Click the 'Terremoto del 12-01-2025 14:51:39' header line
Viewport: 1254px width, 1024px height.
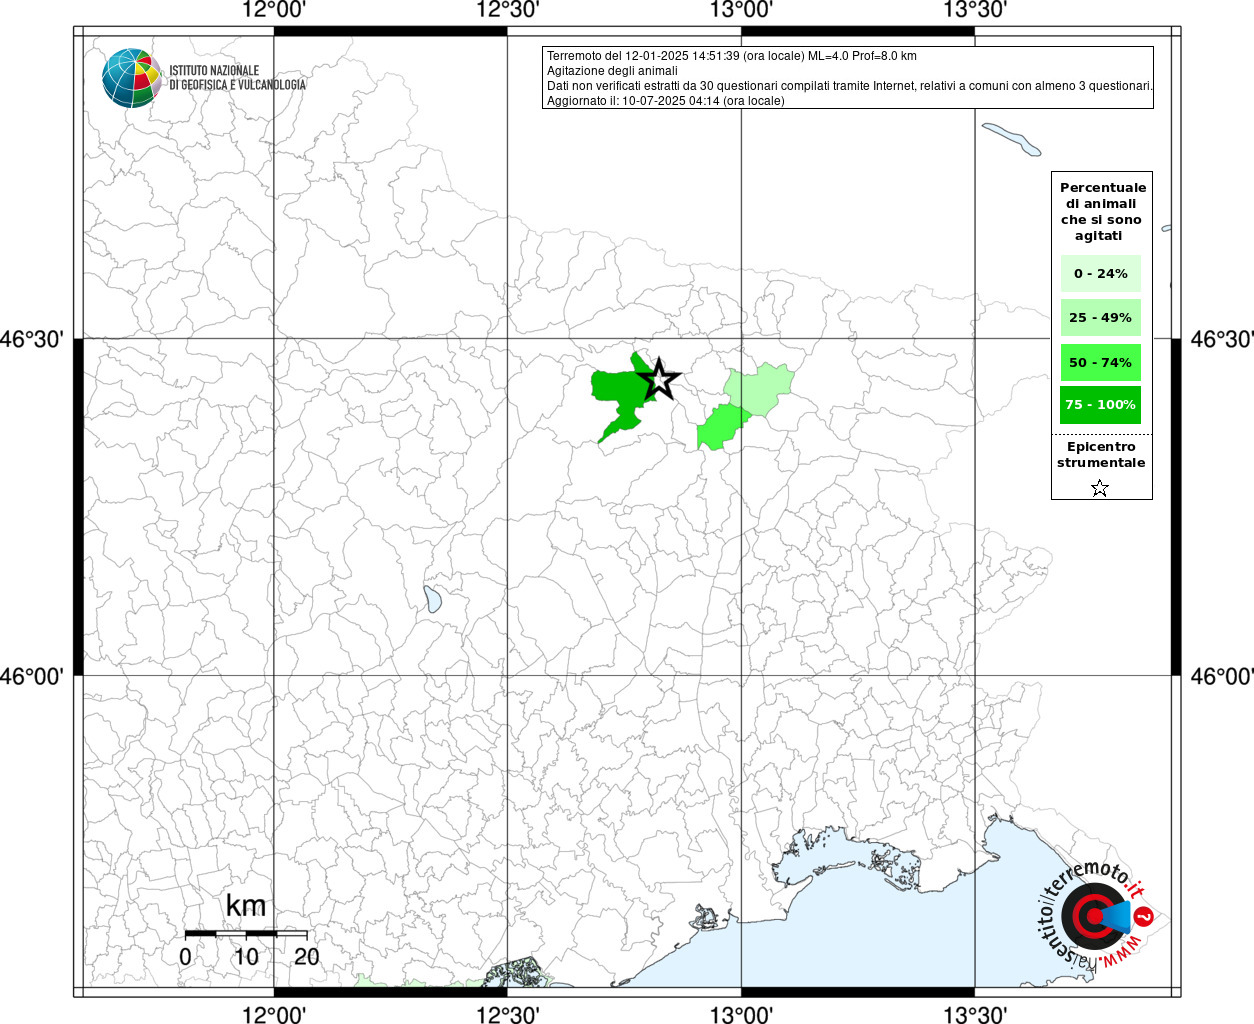(x=732, y=56)
